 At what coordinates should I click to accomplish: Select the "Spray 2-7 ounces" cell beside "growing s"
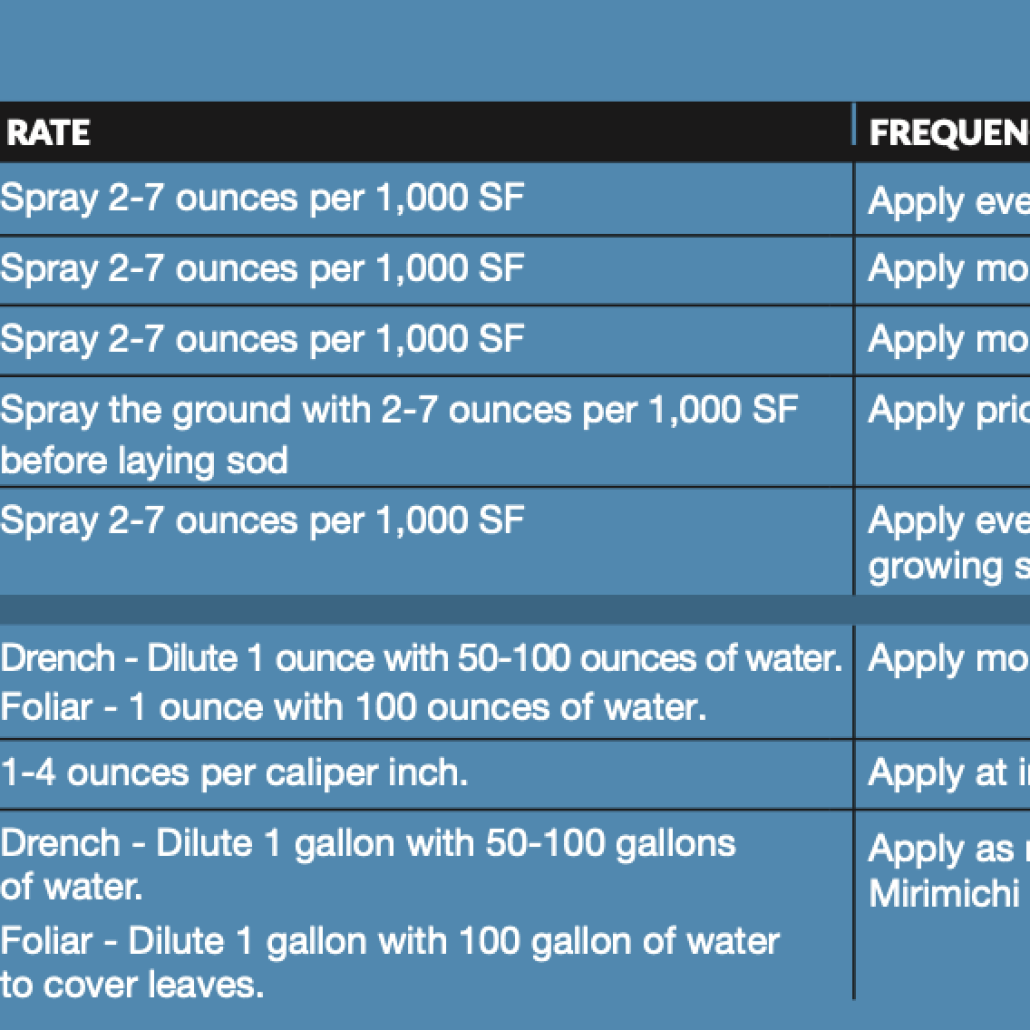[x=262, y=520]
